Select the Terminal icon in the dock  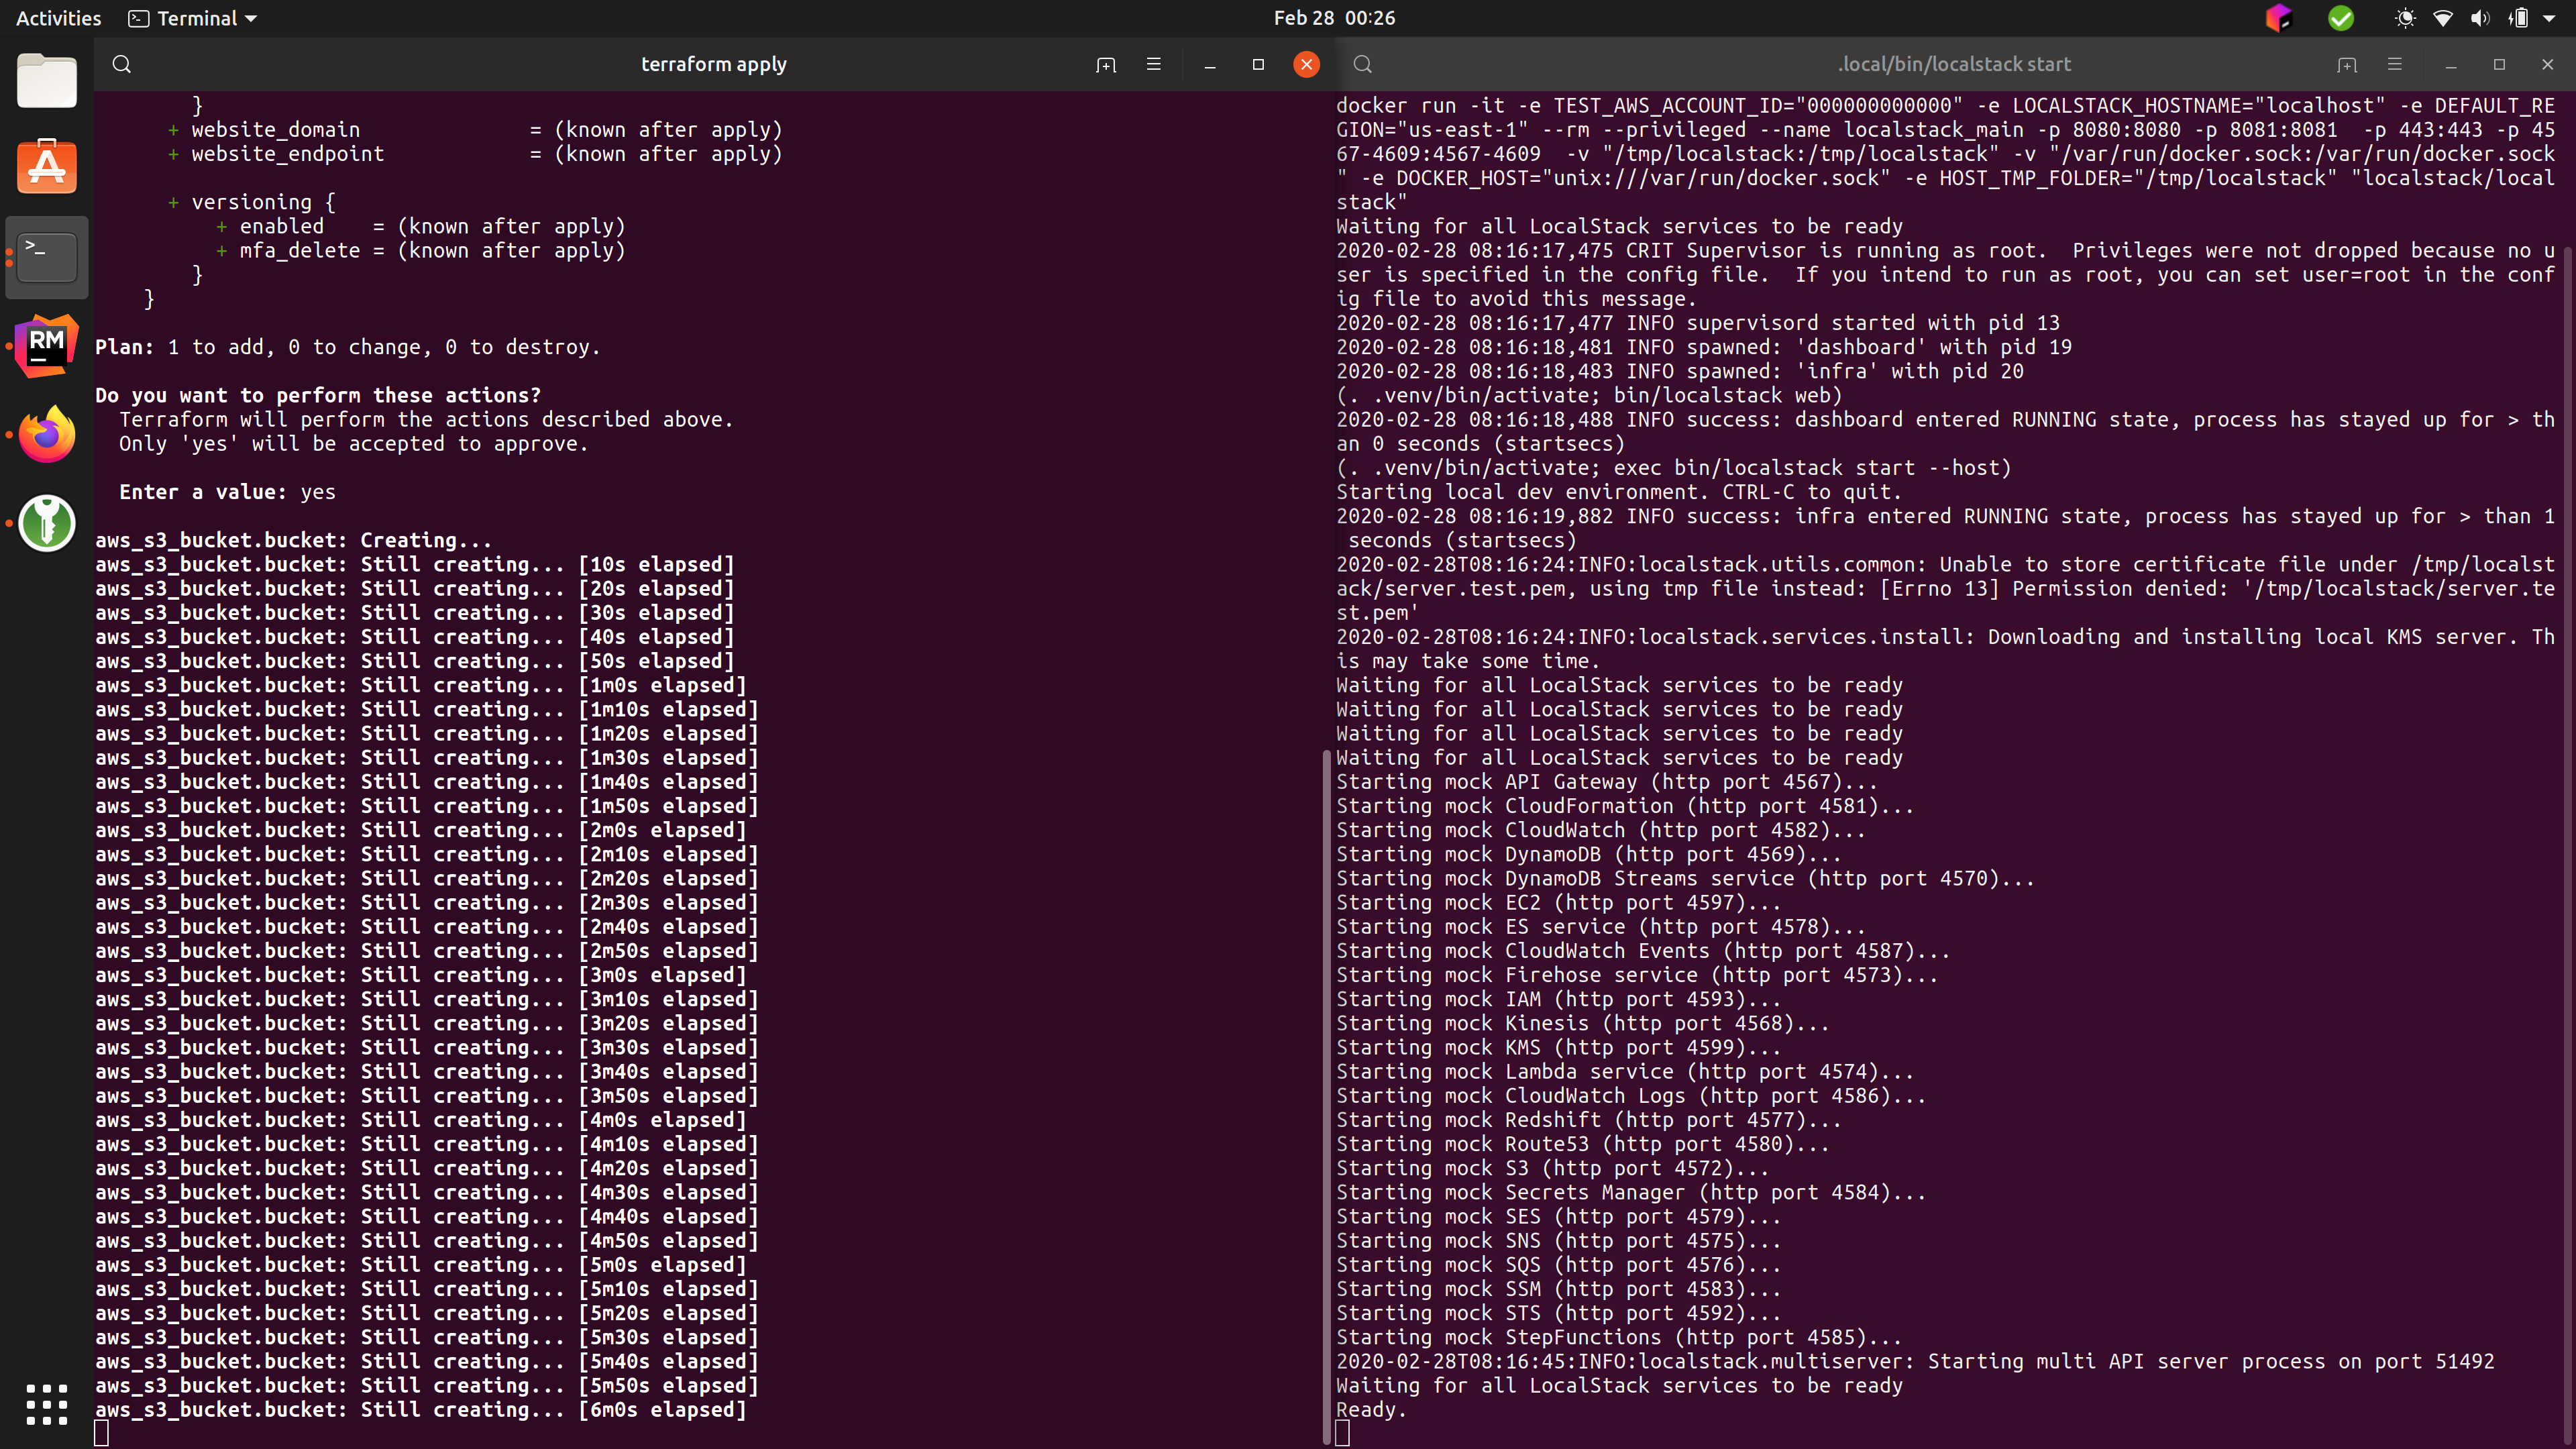(x=46, y=256)
